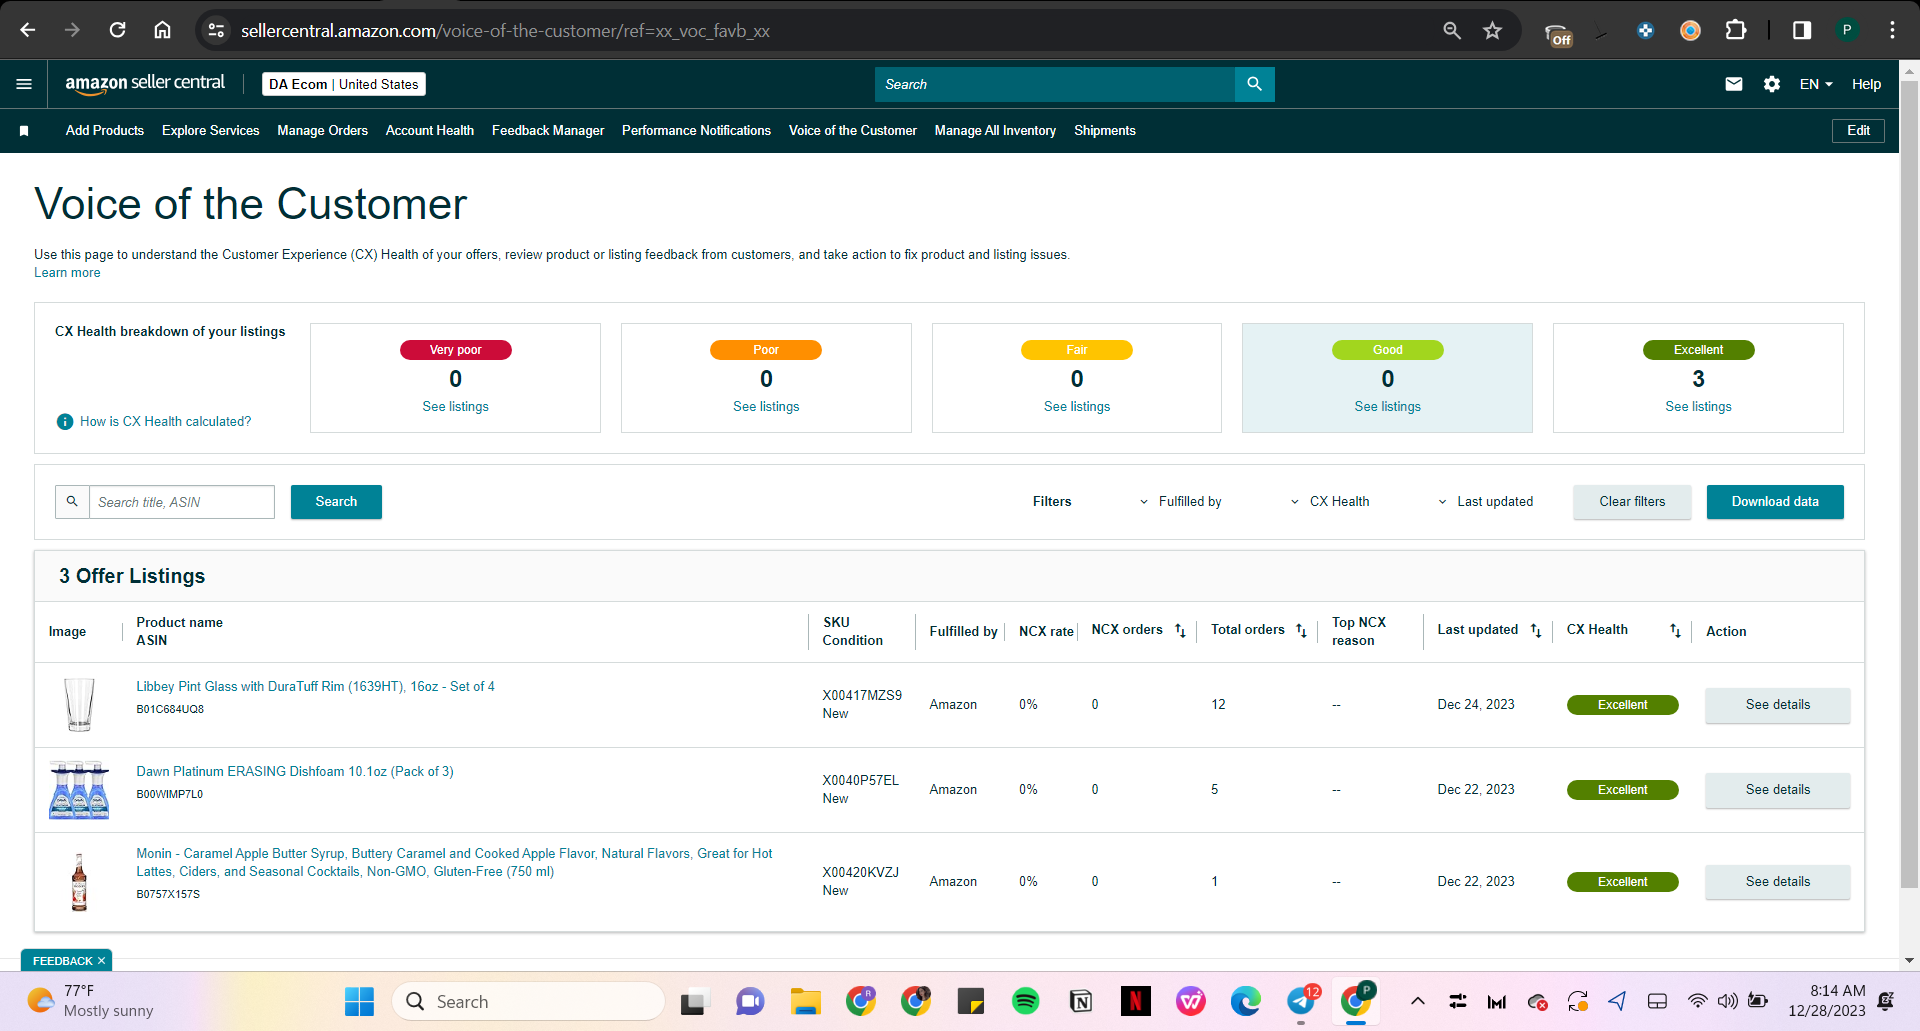Open the settings gear icon
This screenshot has height=1031, width=1920.
[1772, 84]
